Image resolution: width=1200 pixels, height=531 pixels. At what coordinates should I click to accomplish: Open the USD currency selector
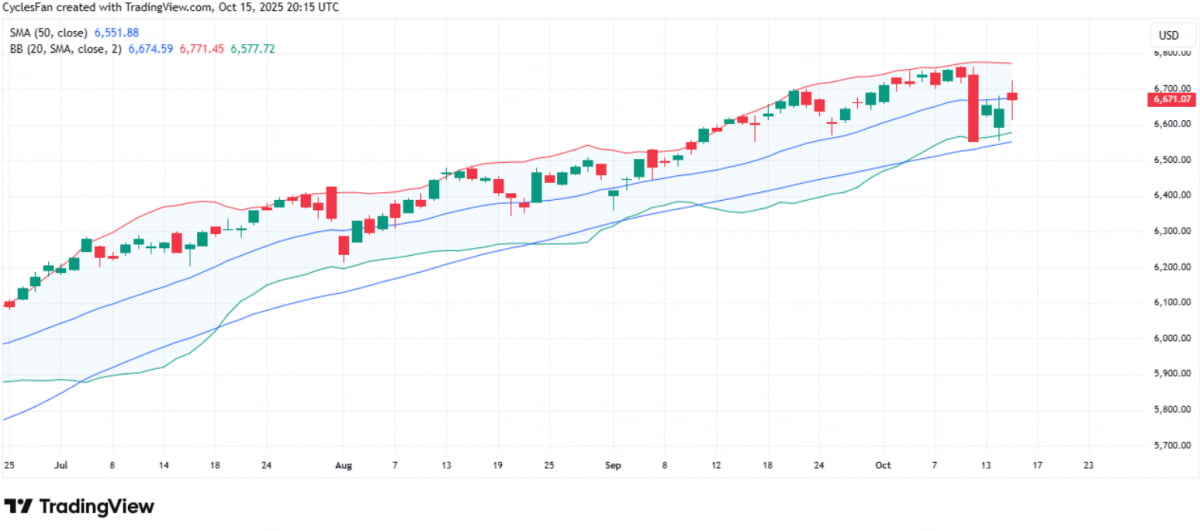(1168, 35)
